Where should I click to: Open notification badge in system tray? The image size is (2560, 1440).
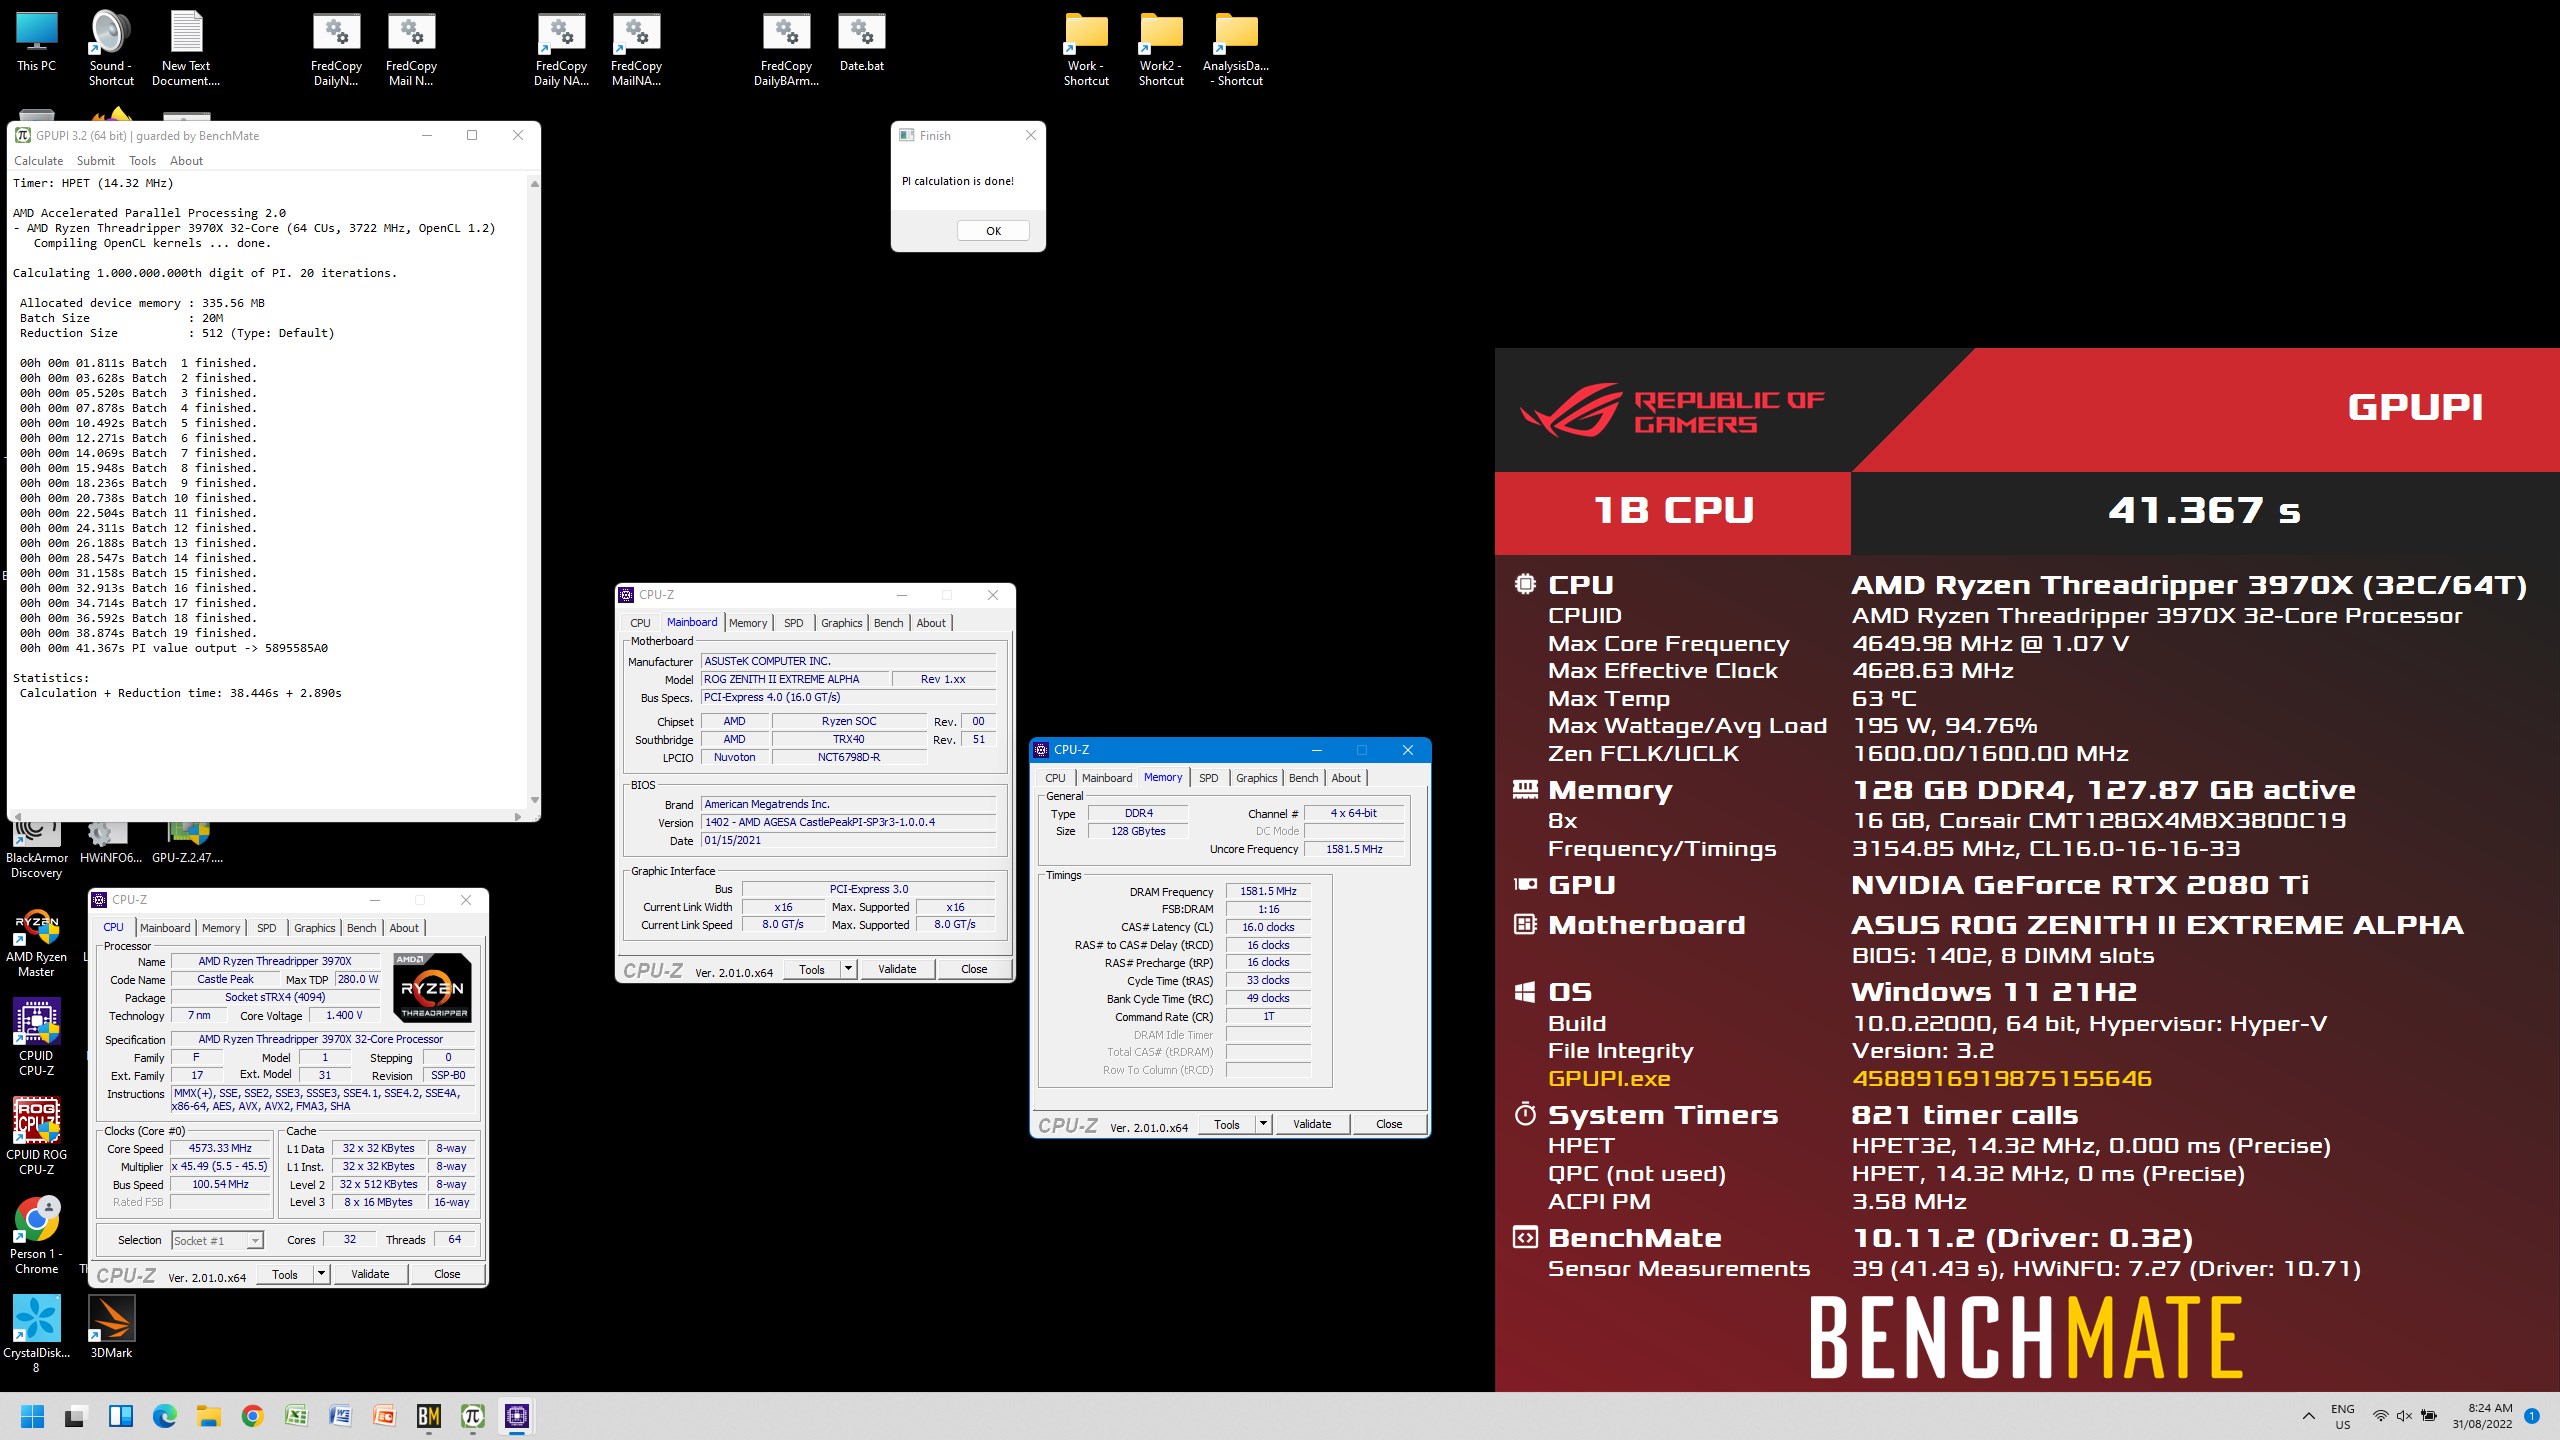tap(2531, 1416)
